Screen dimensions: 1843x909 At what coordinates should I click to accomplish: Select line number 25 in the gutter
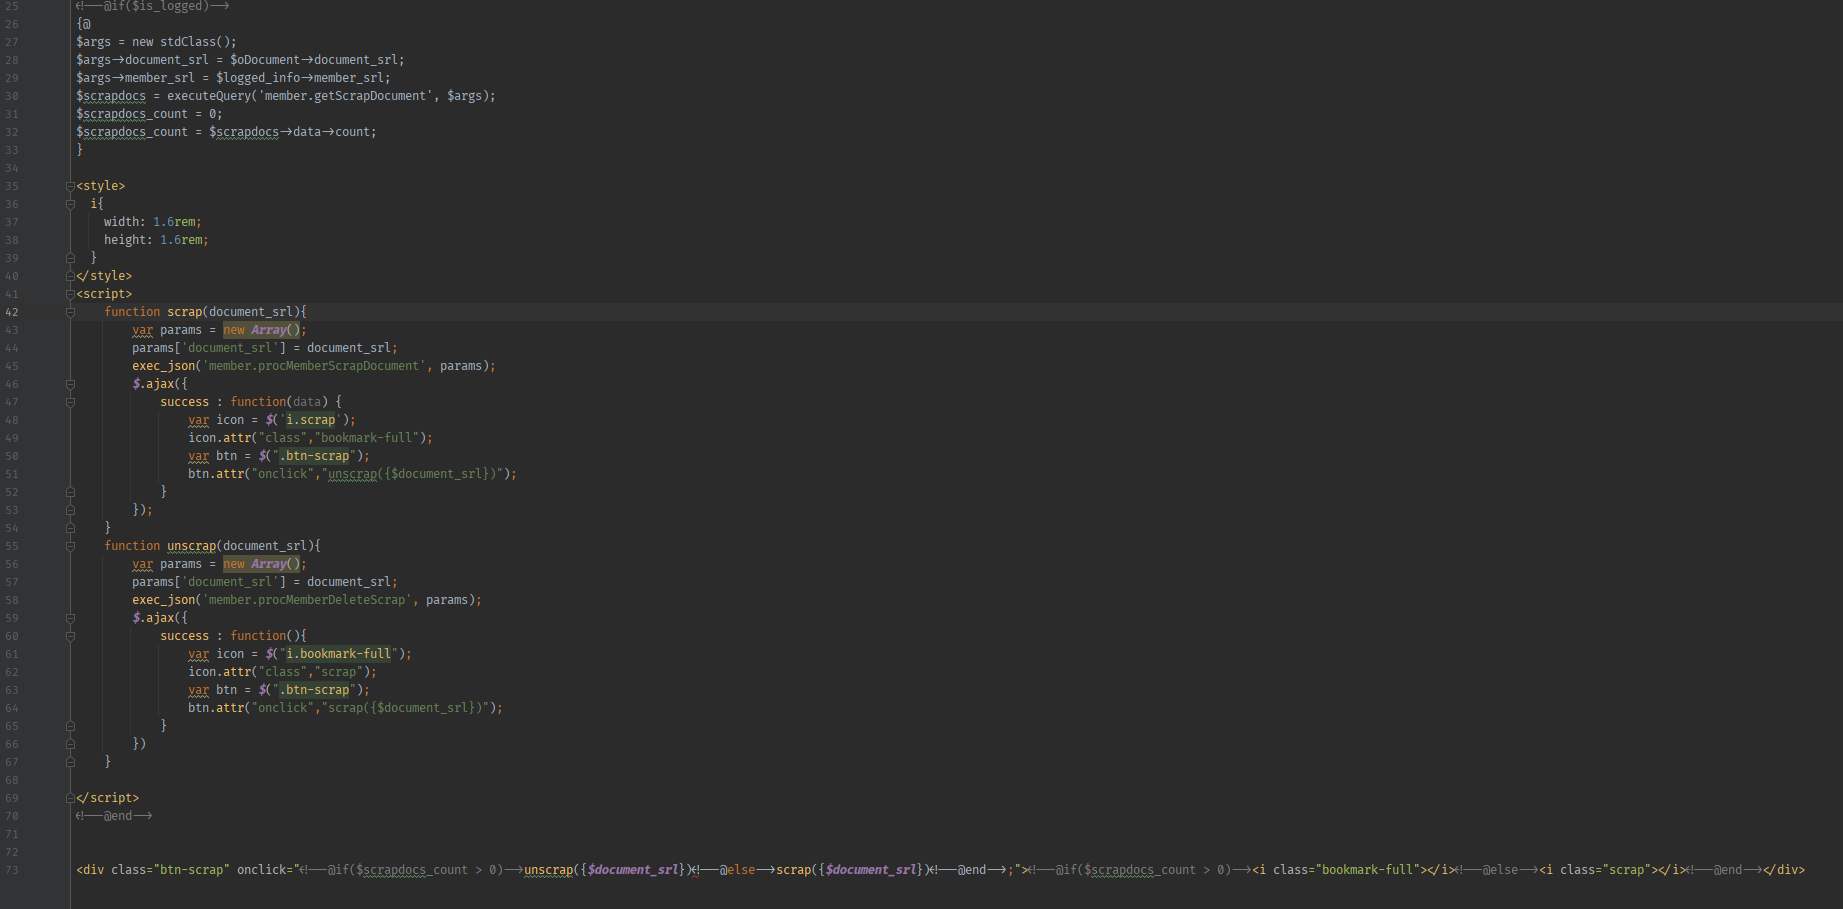pos(12,6)
